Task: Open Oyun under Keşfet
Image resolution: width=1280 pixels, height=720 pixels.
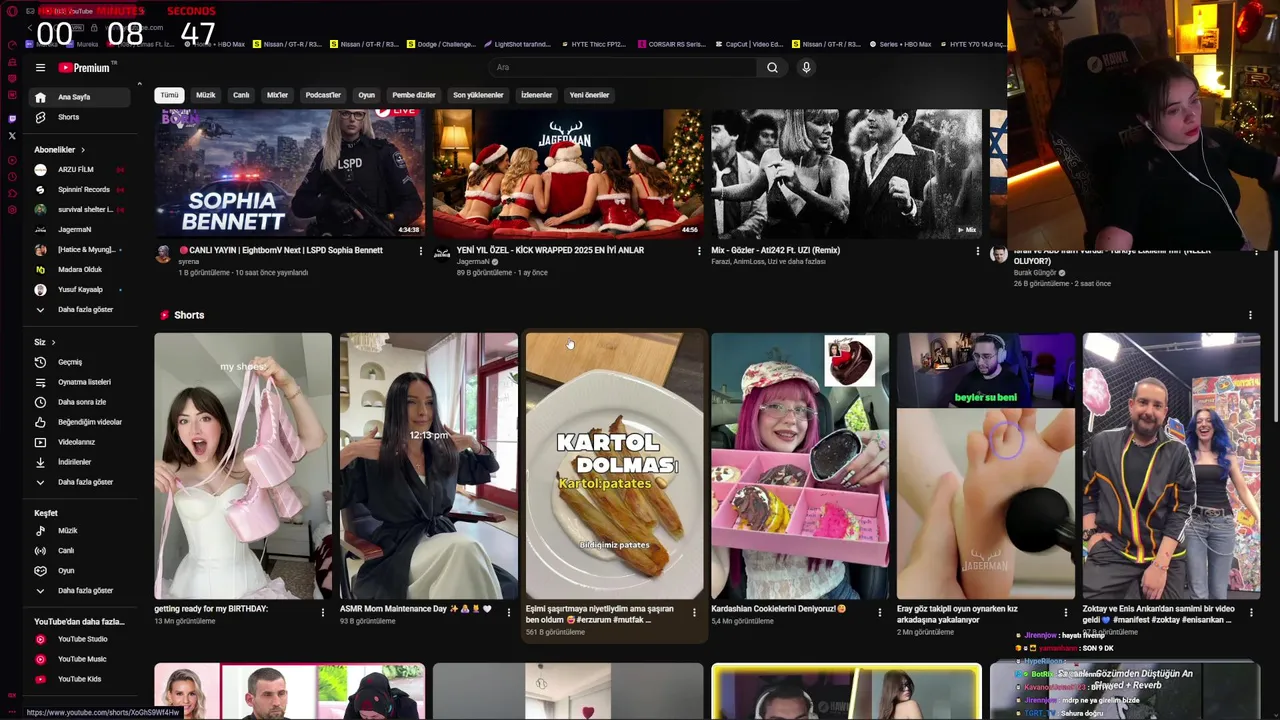Action: (x=80, y=571)
